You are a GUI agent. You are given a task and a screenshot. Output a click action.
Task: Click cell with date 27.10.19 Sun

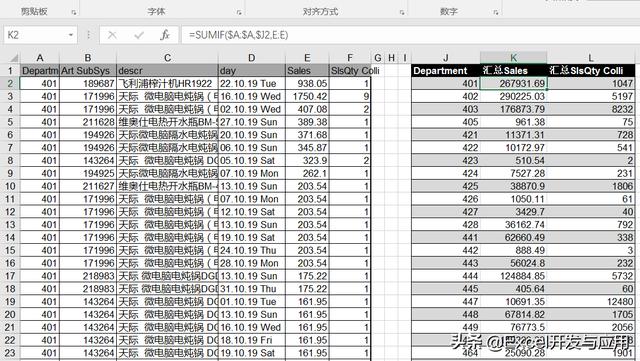tap(251, 122)
